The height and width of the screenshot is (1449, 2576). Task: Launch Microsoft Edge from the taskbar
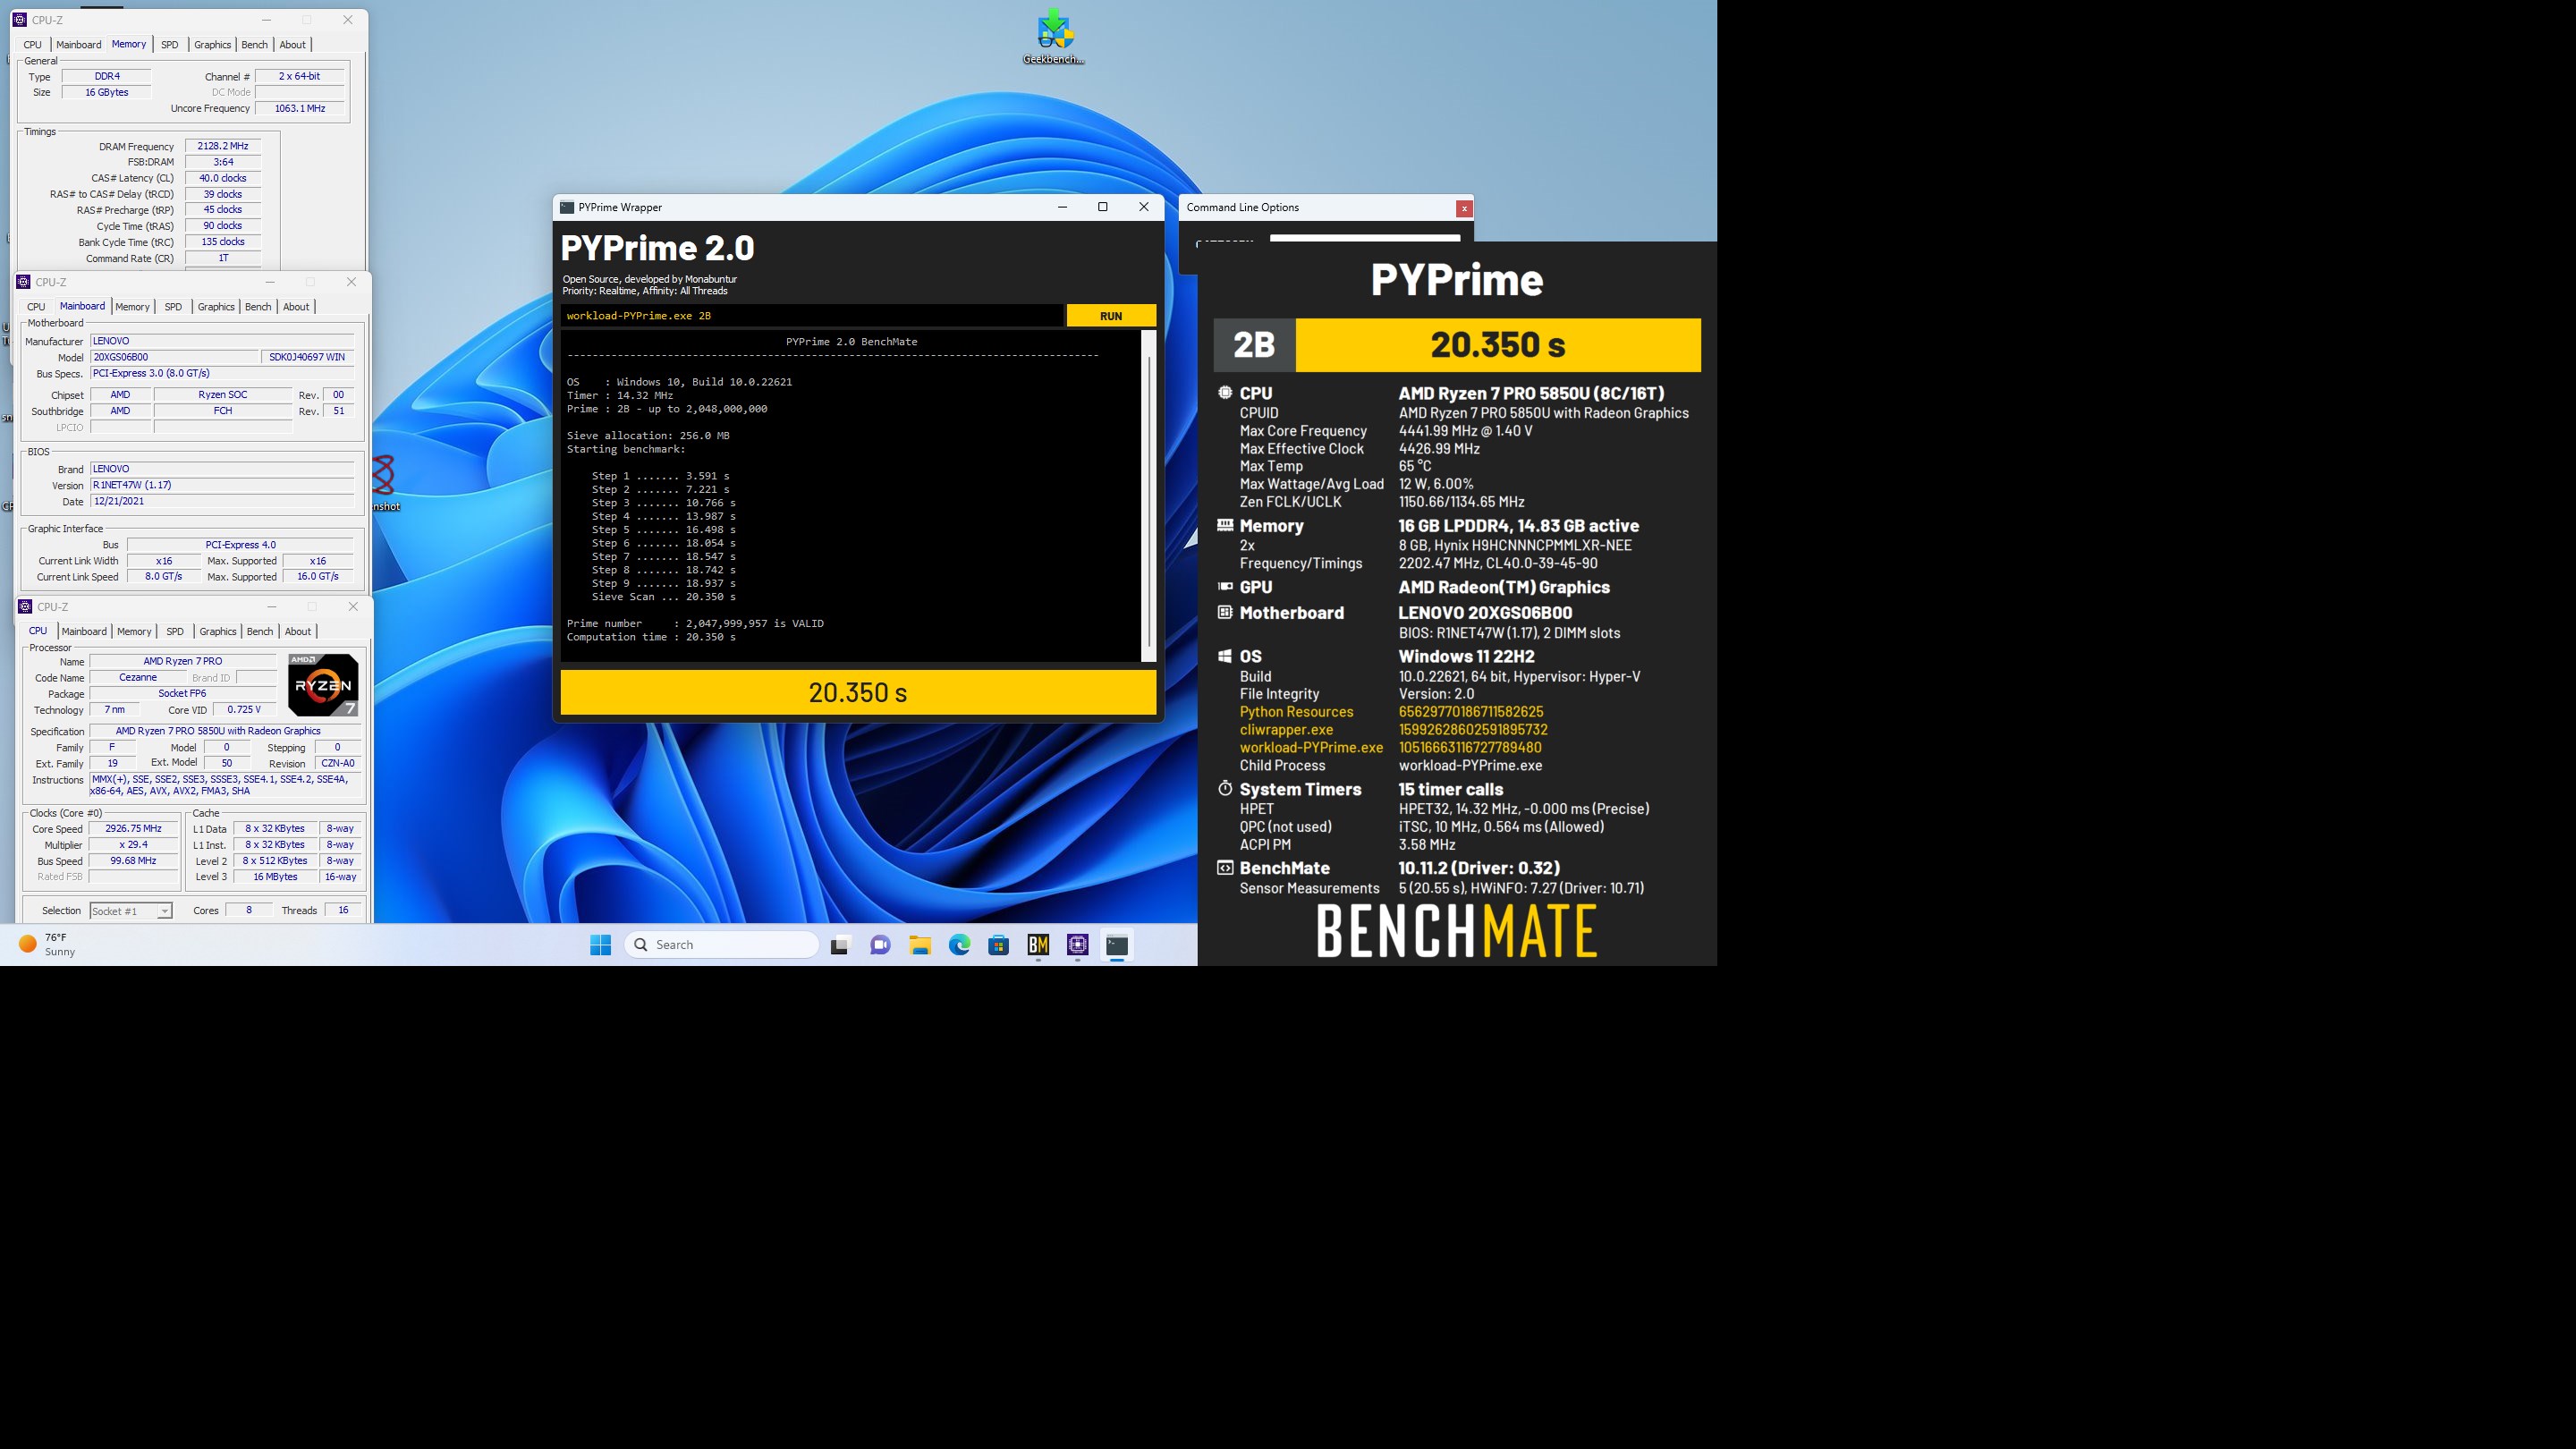point(959,945)
